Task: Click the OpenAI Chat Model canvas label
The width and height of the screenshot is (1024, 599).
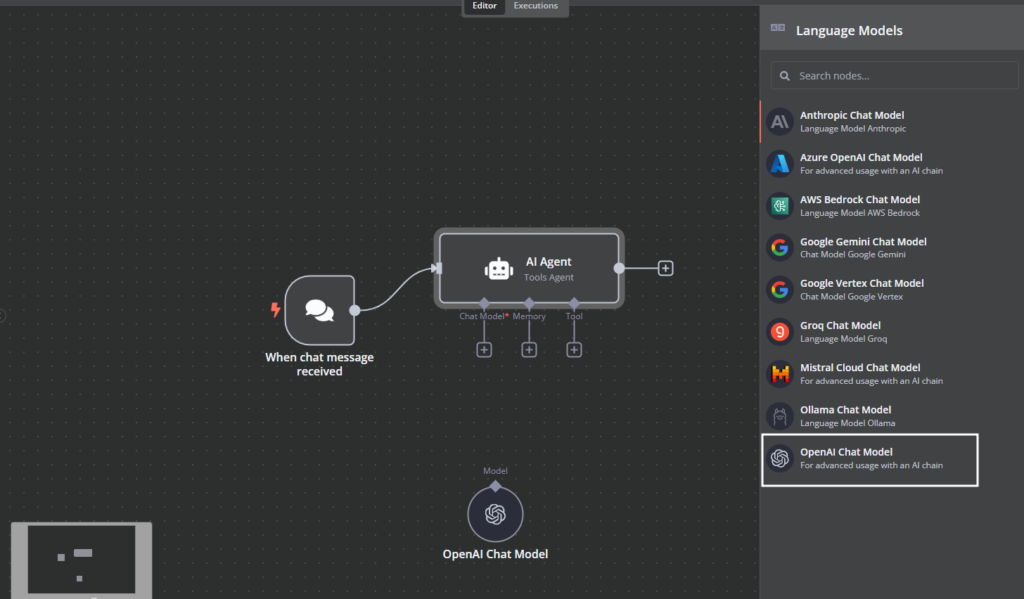Action: 495,554
